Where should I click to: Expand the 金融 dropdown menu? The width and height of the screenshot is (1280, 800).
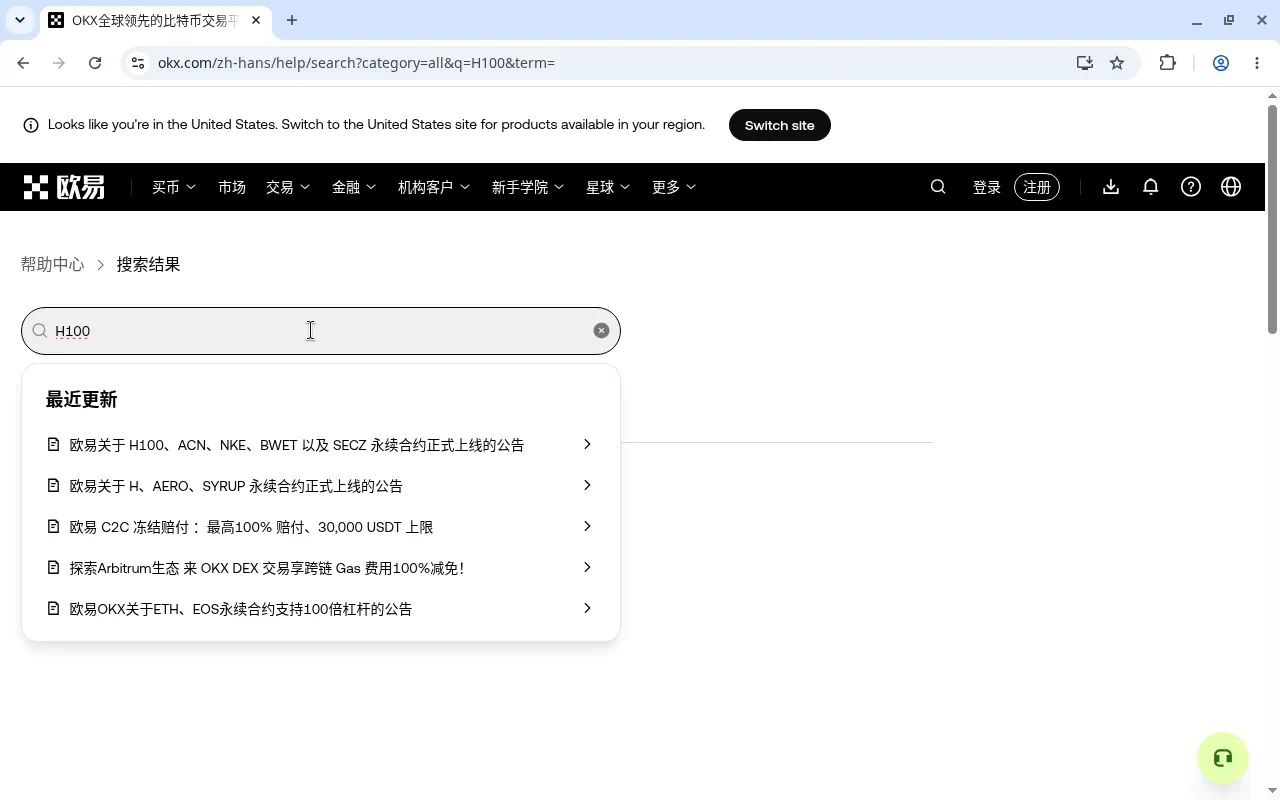coord(354,187)
